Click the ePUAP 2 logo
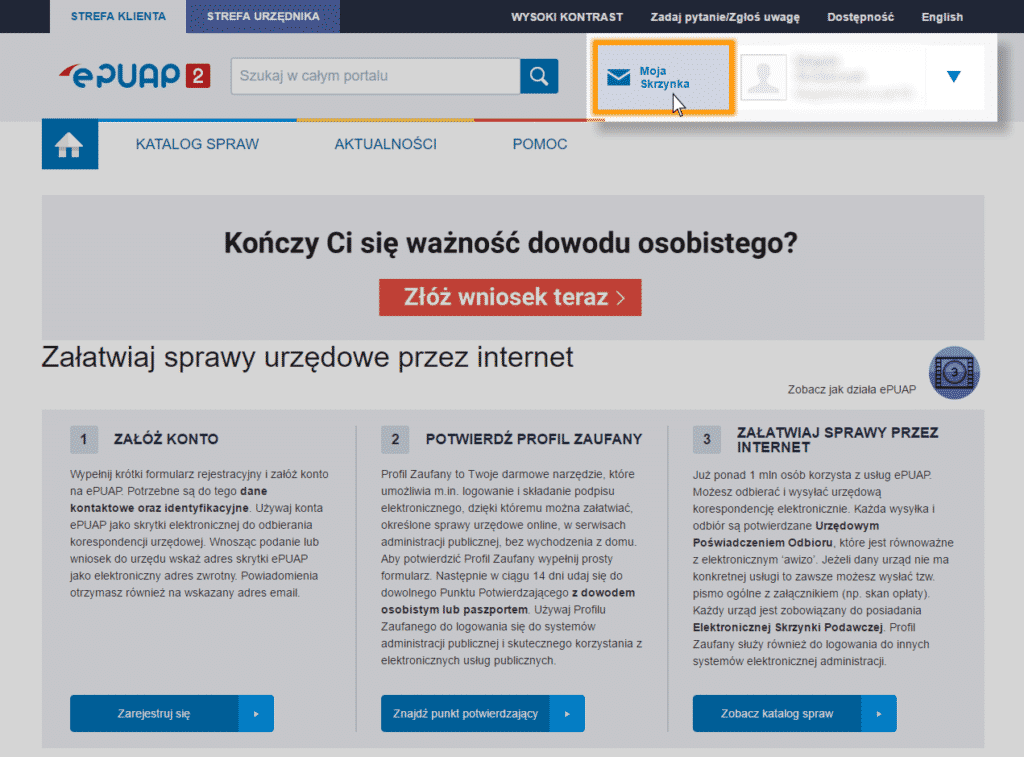The width and height of the screenshot is (1024, 757). pyautogui.click(x=135, y=76)
